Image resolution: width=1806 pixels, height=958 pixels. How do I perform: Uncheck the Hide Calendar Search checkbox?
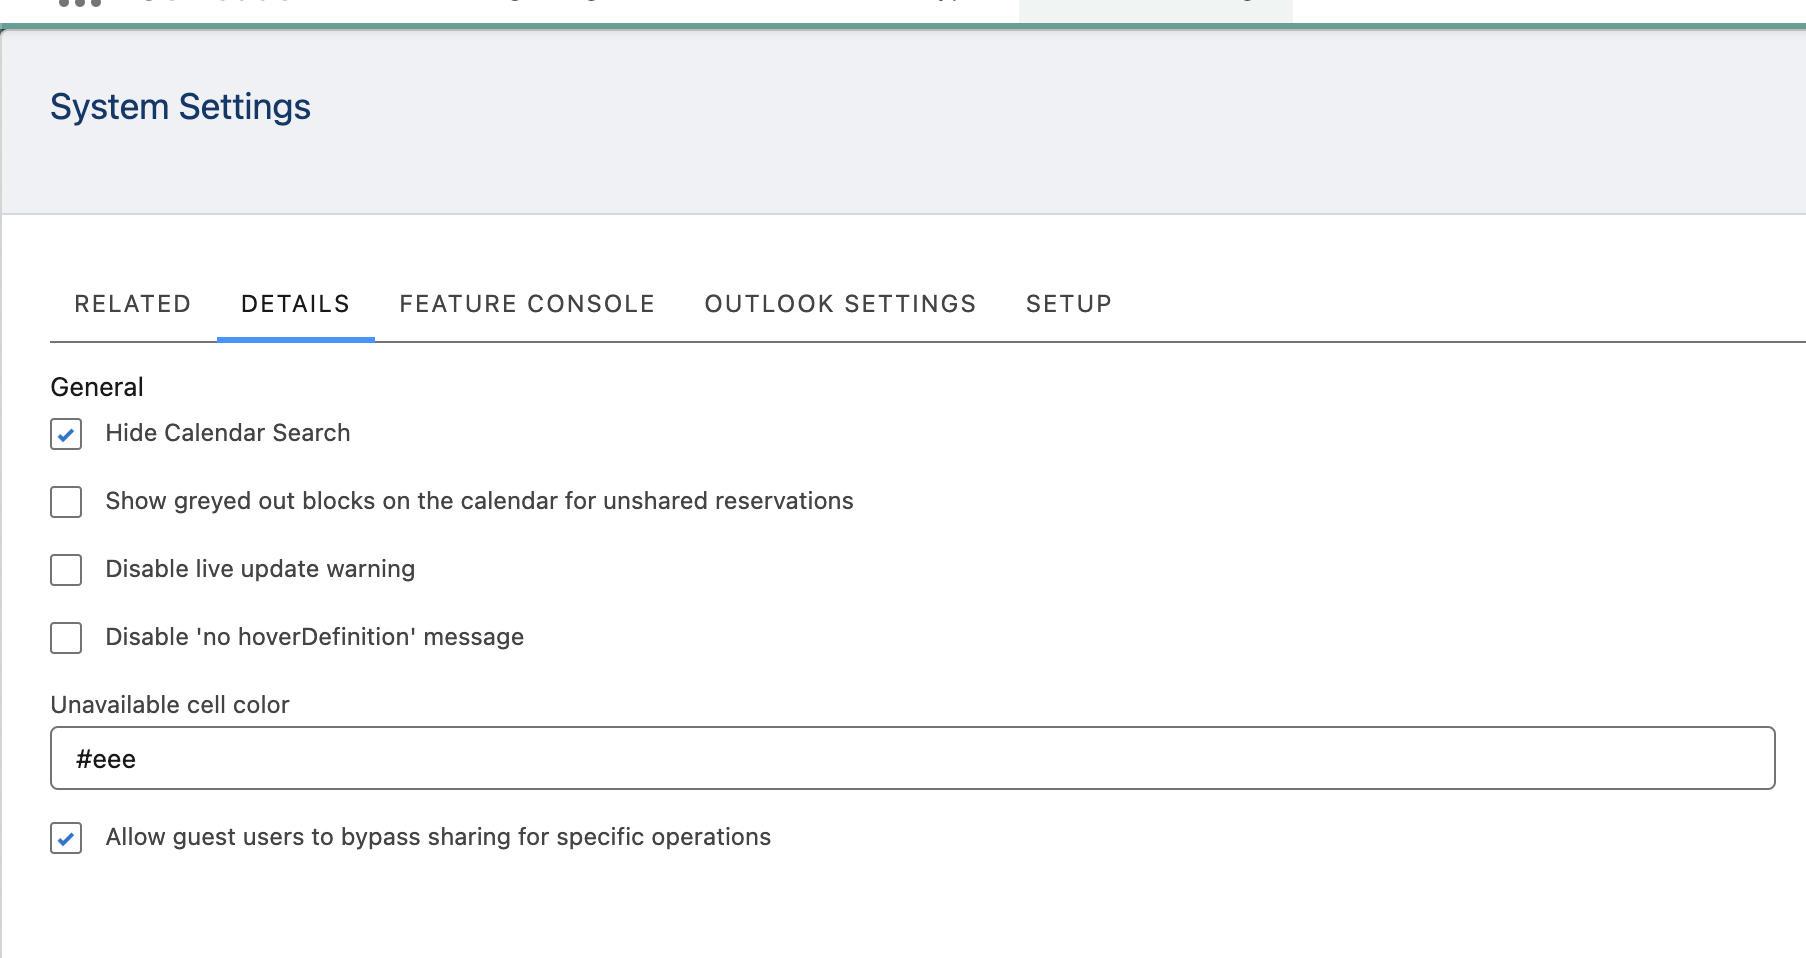(x=66, y=434)
